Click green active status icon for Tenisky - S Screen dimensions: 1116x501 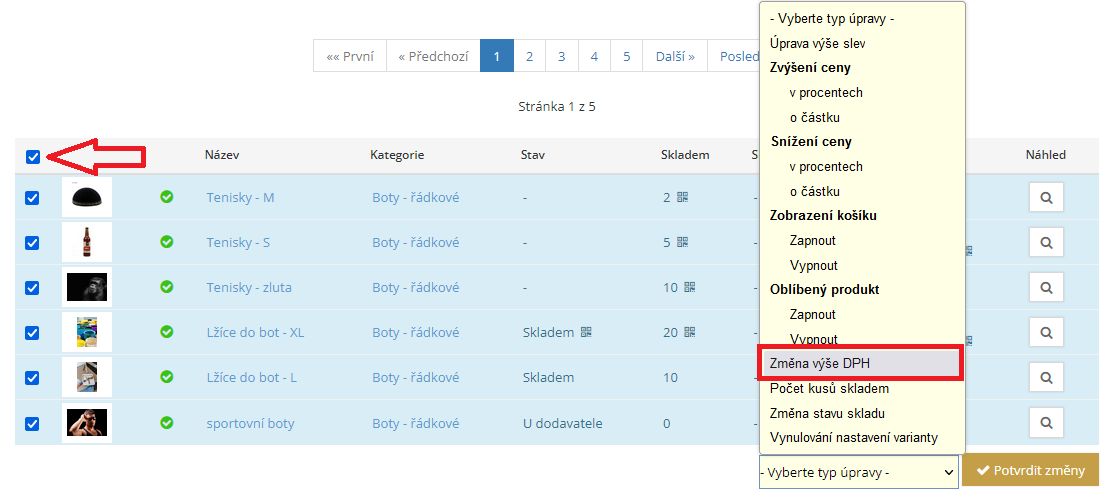pyautogui.click(x=167, y=242)
